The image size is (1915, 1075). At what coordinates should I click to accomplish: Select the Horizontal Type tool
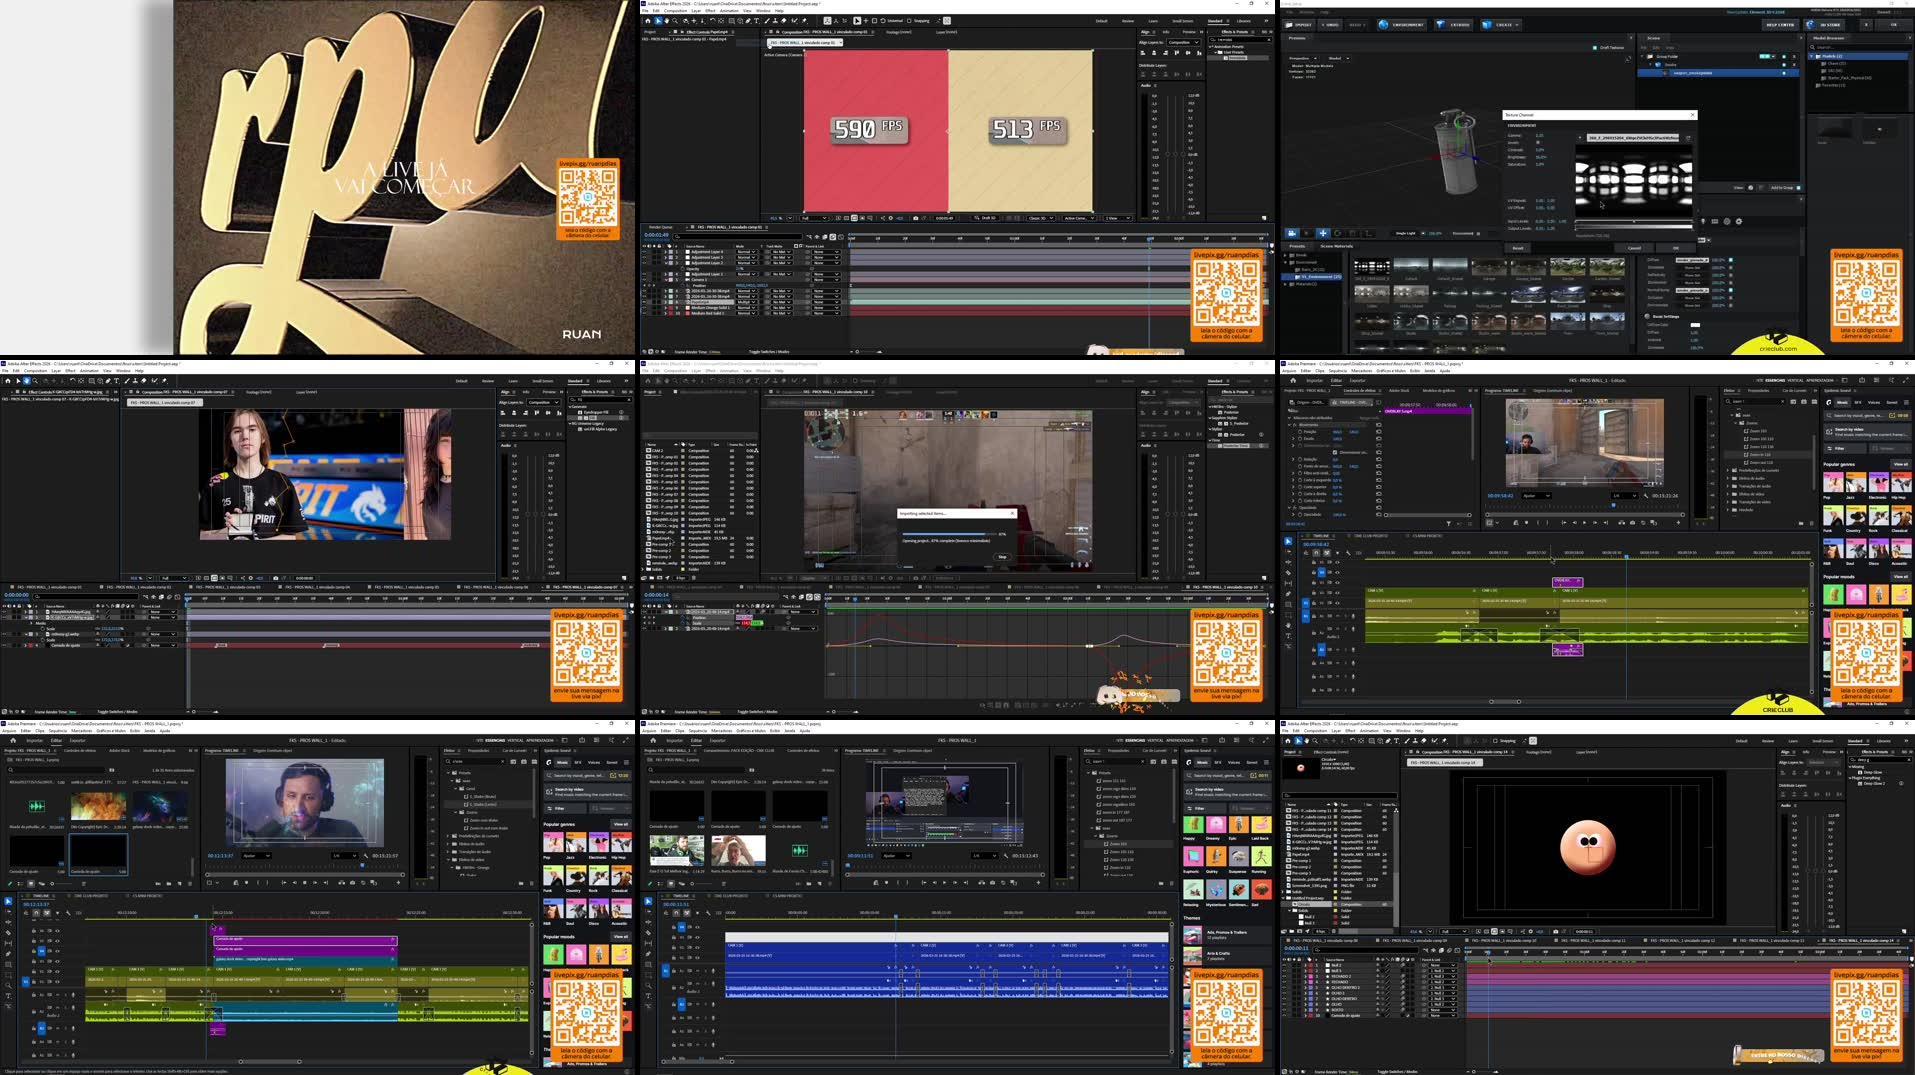tap(756, 21)
